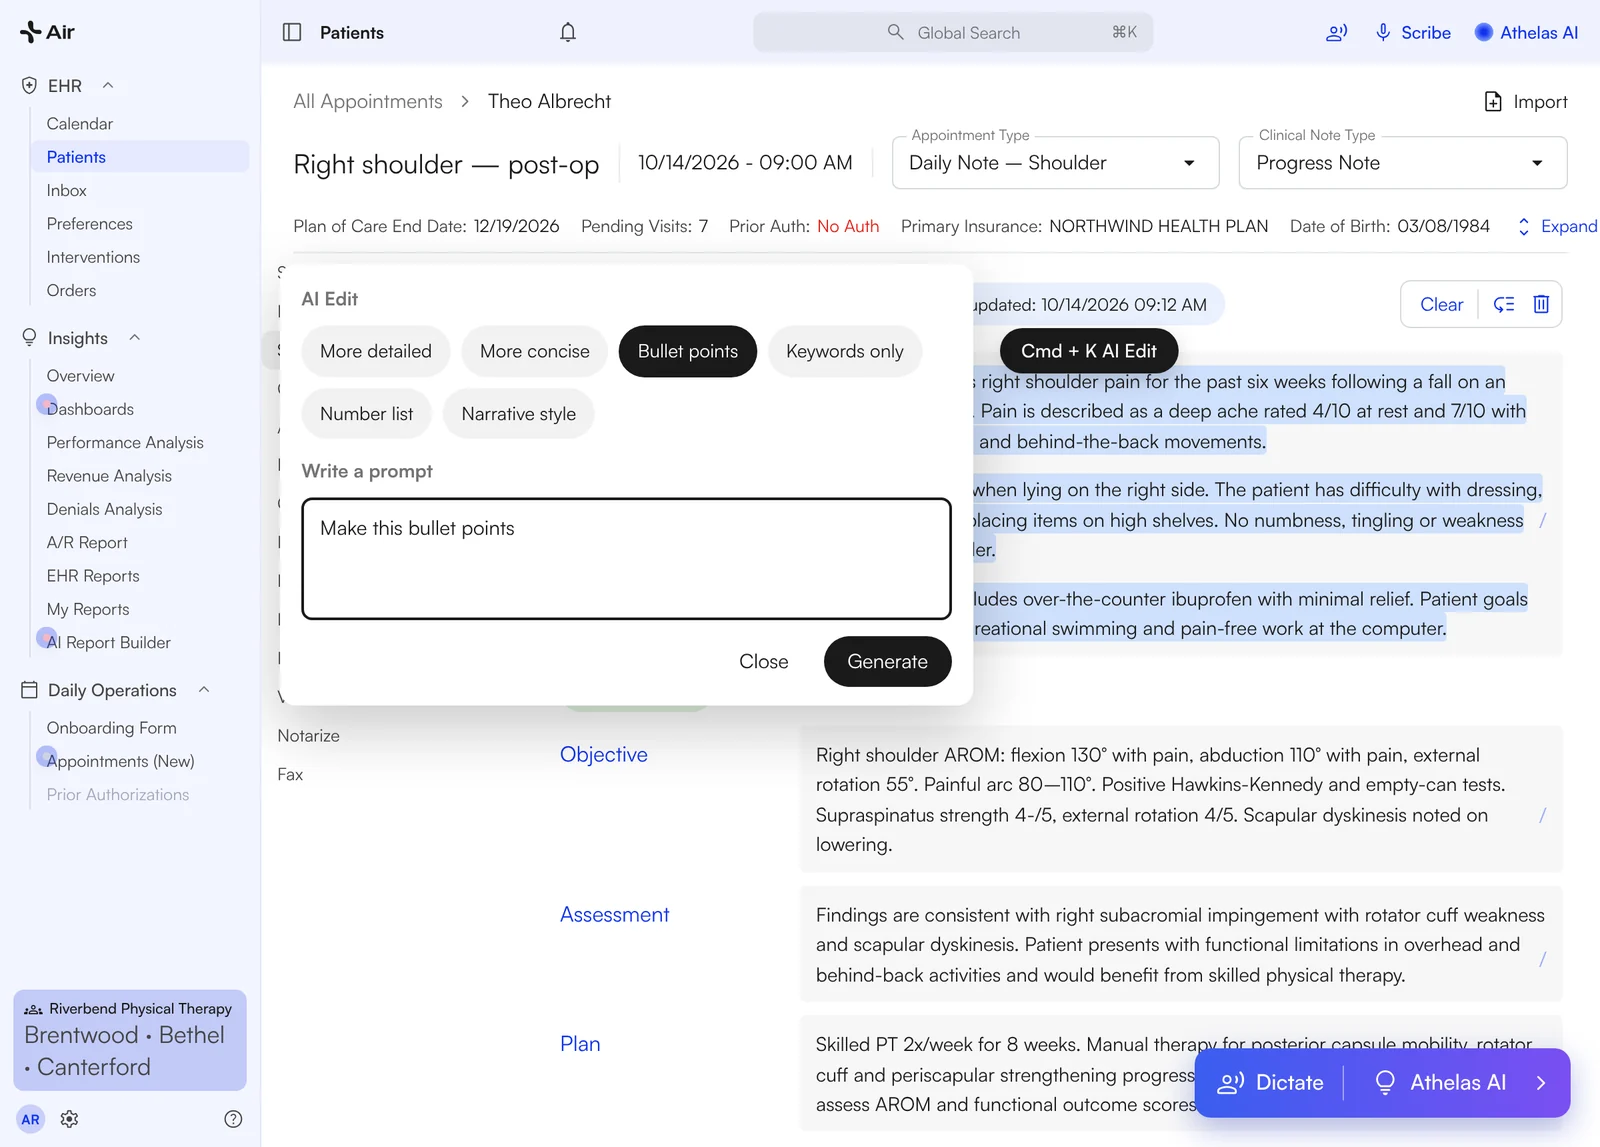1600x1147 pixels.
Task: Open Athelas AI from floating bar
Action: click(1440, 1083)
